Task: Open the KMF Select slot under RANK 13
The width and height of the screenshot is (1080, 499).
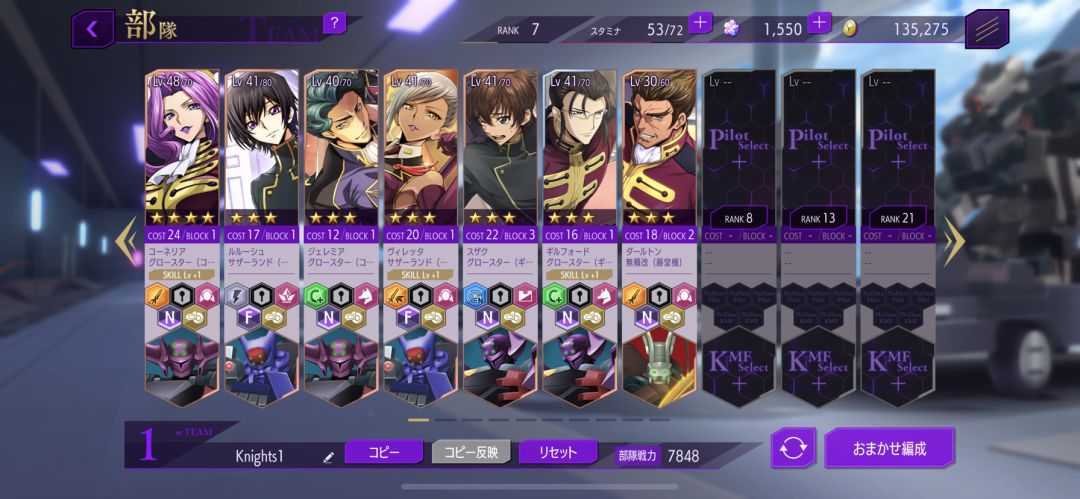Action: click(818, 366)
